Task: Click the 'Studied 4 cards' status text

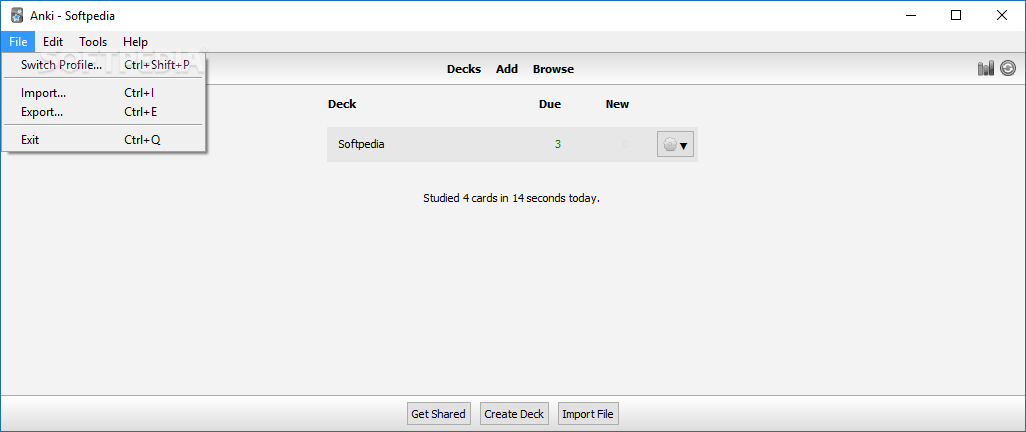Action: (x=512, y=198)
